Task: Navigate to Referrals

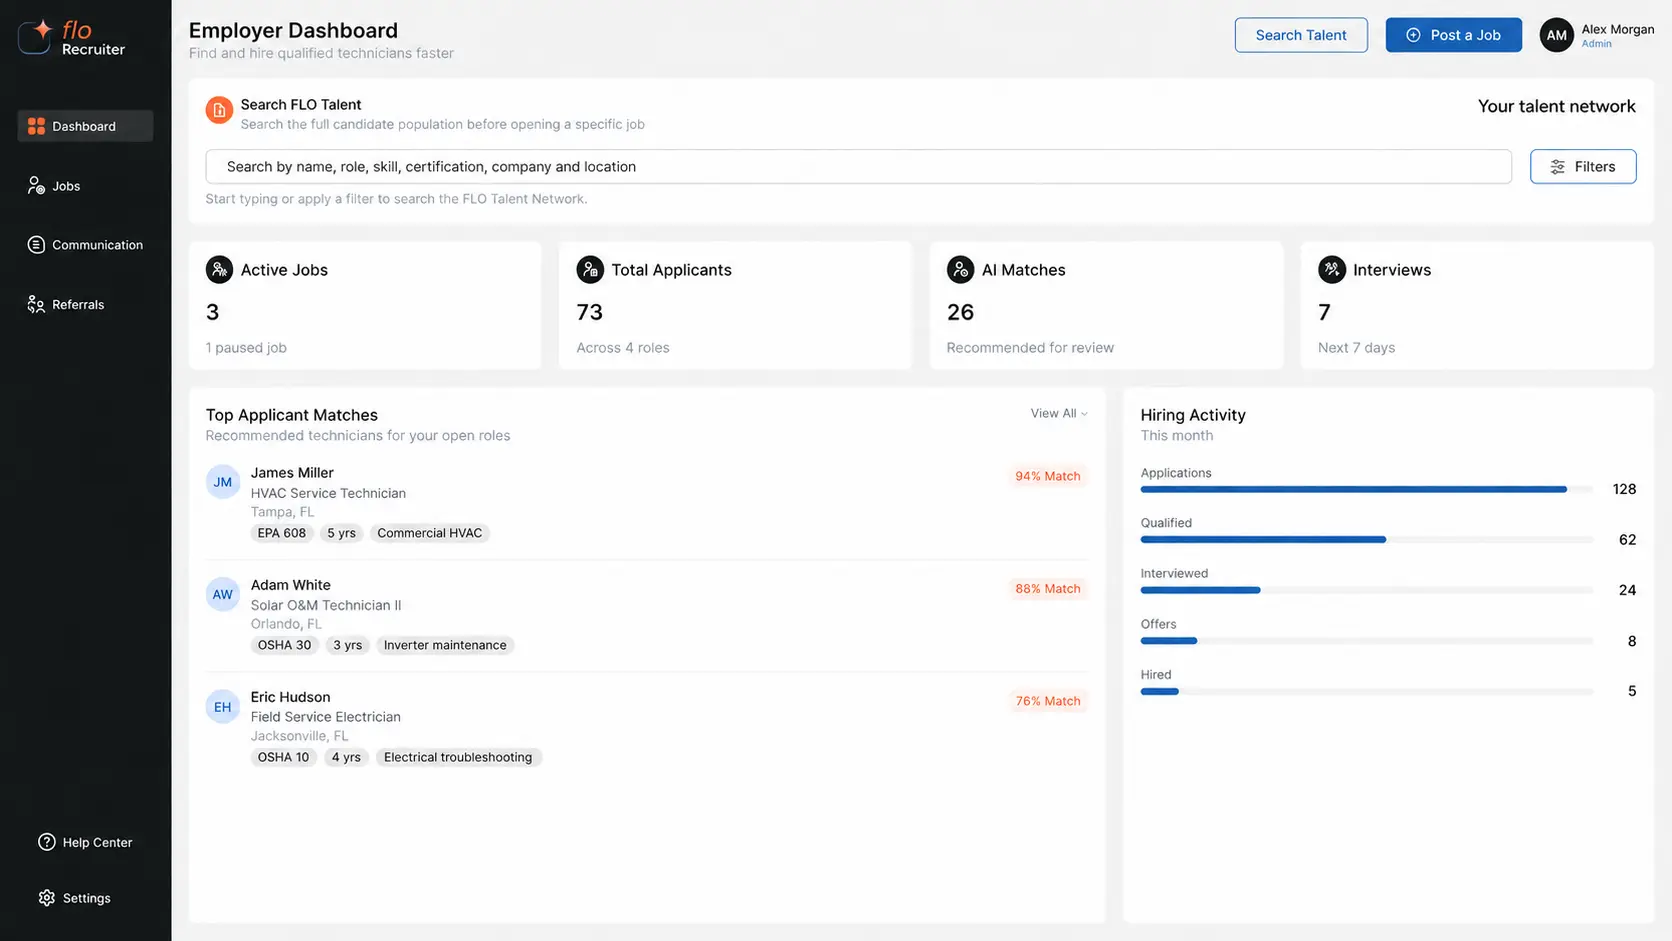Action: click(67, 305)
